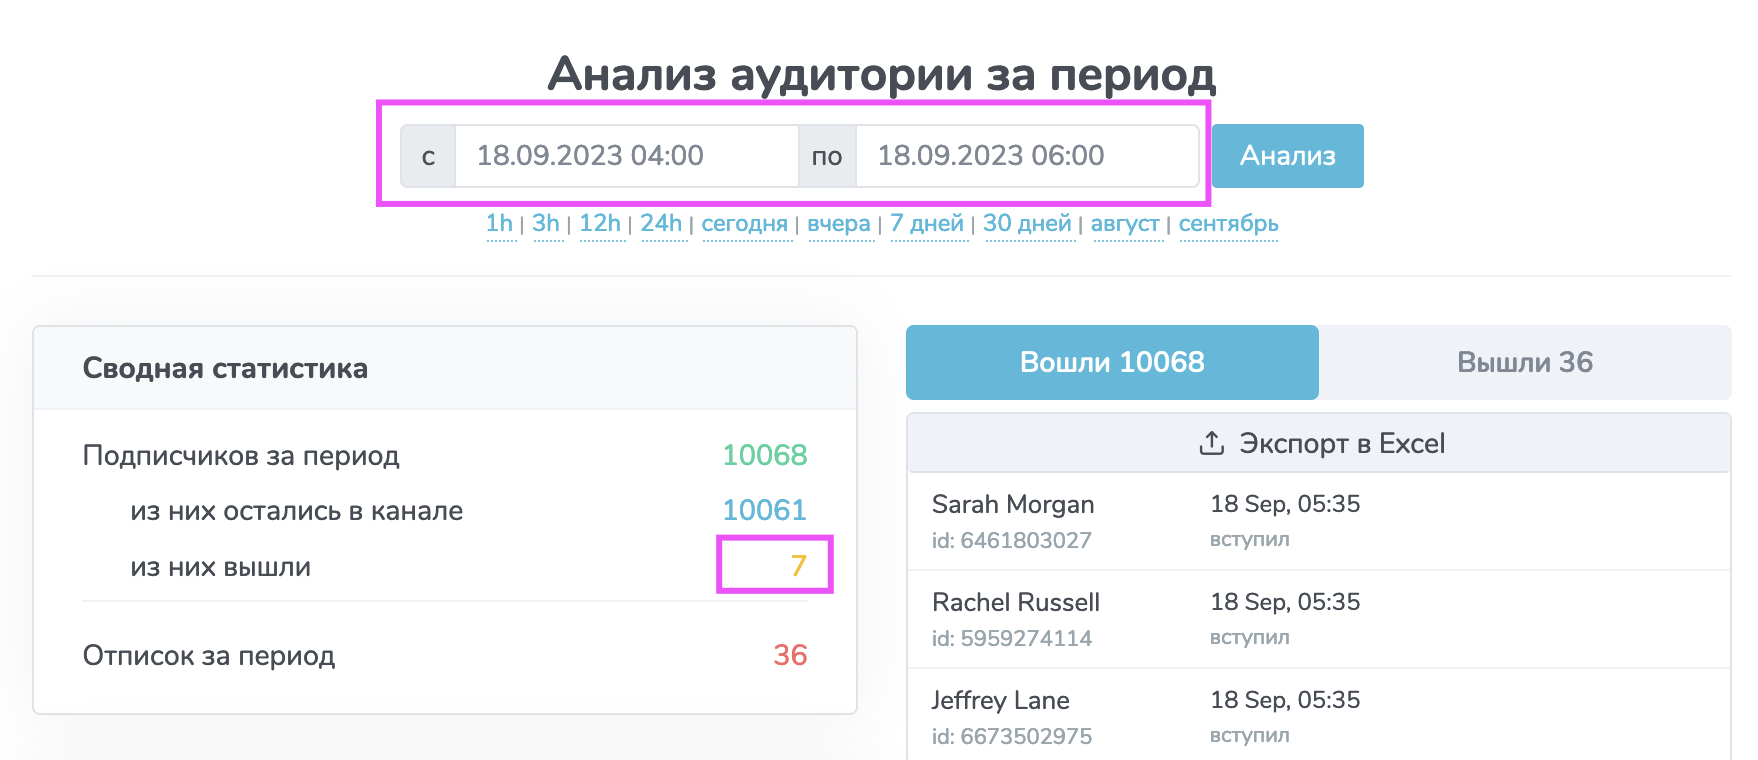Pick the вчера period link
This screenshot has width=1758, height=760.
tap(838, 224)
